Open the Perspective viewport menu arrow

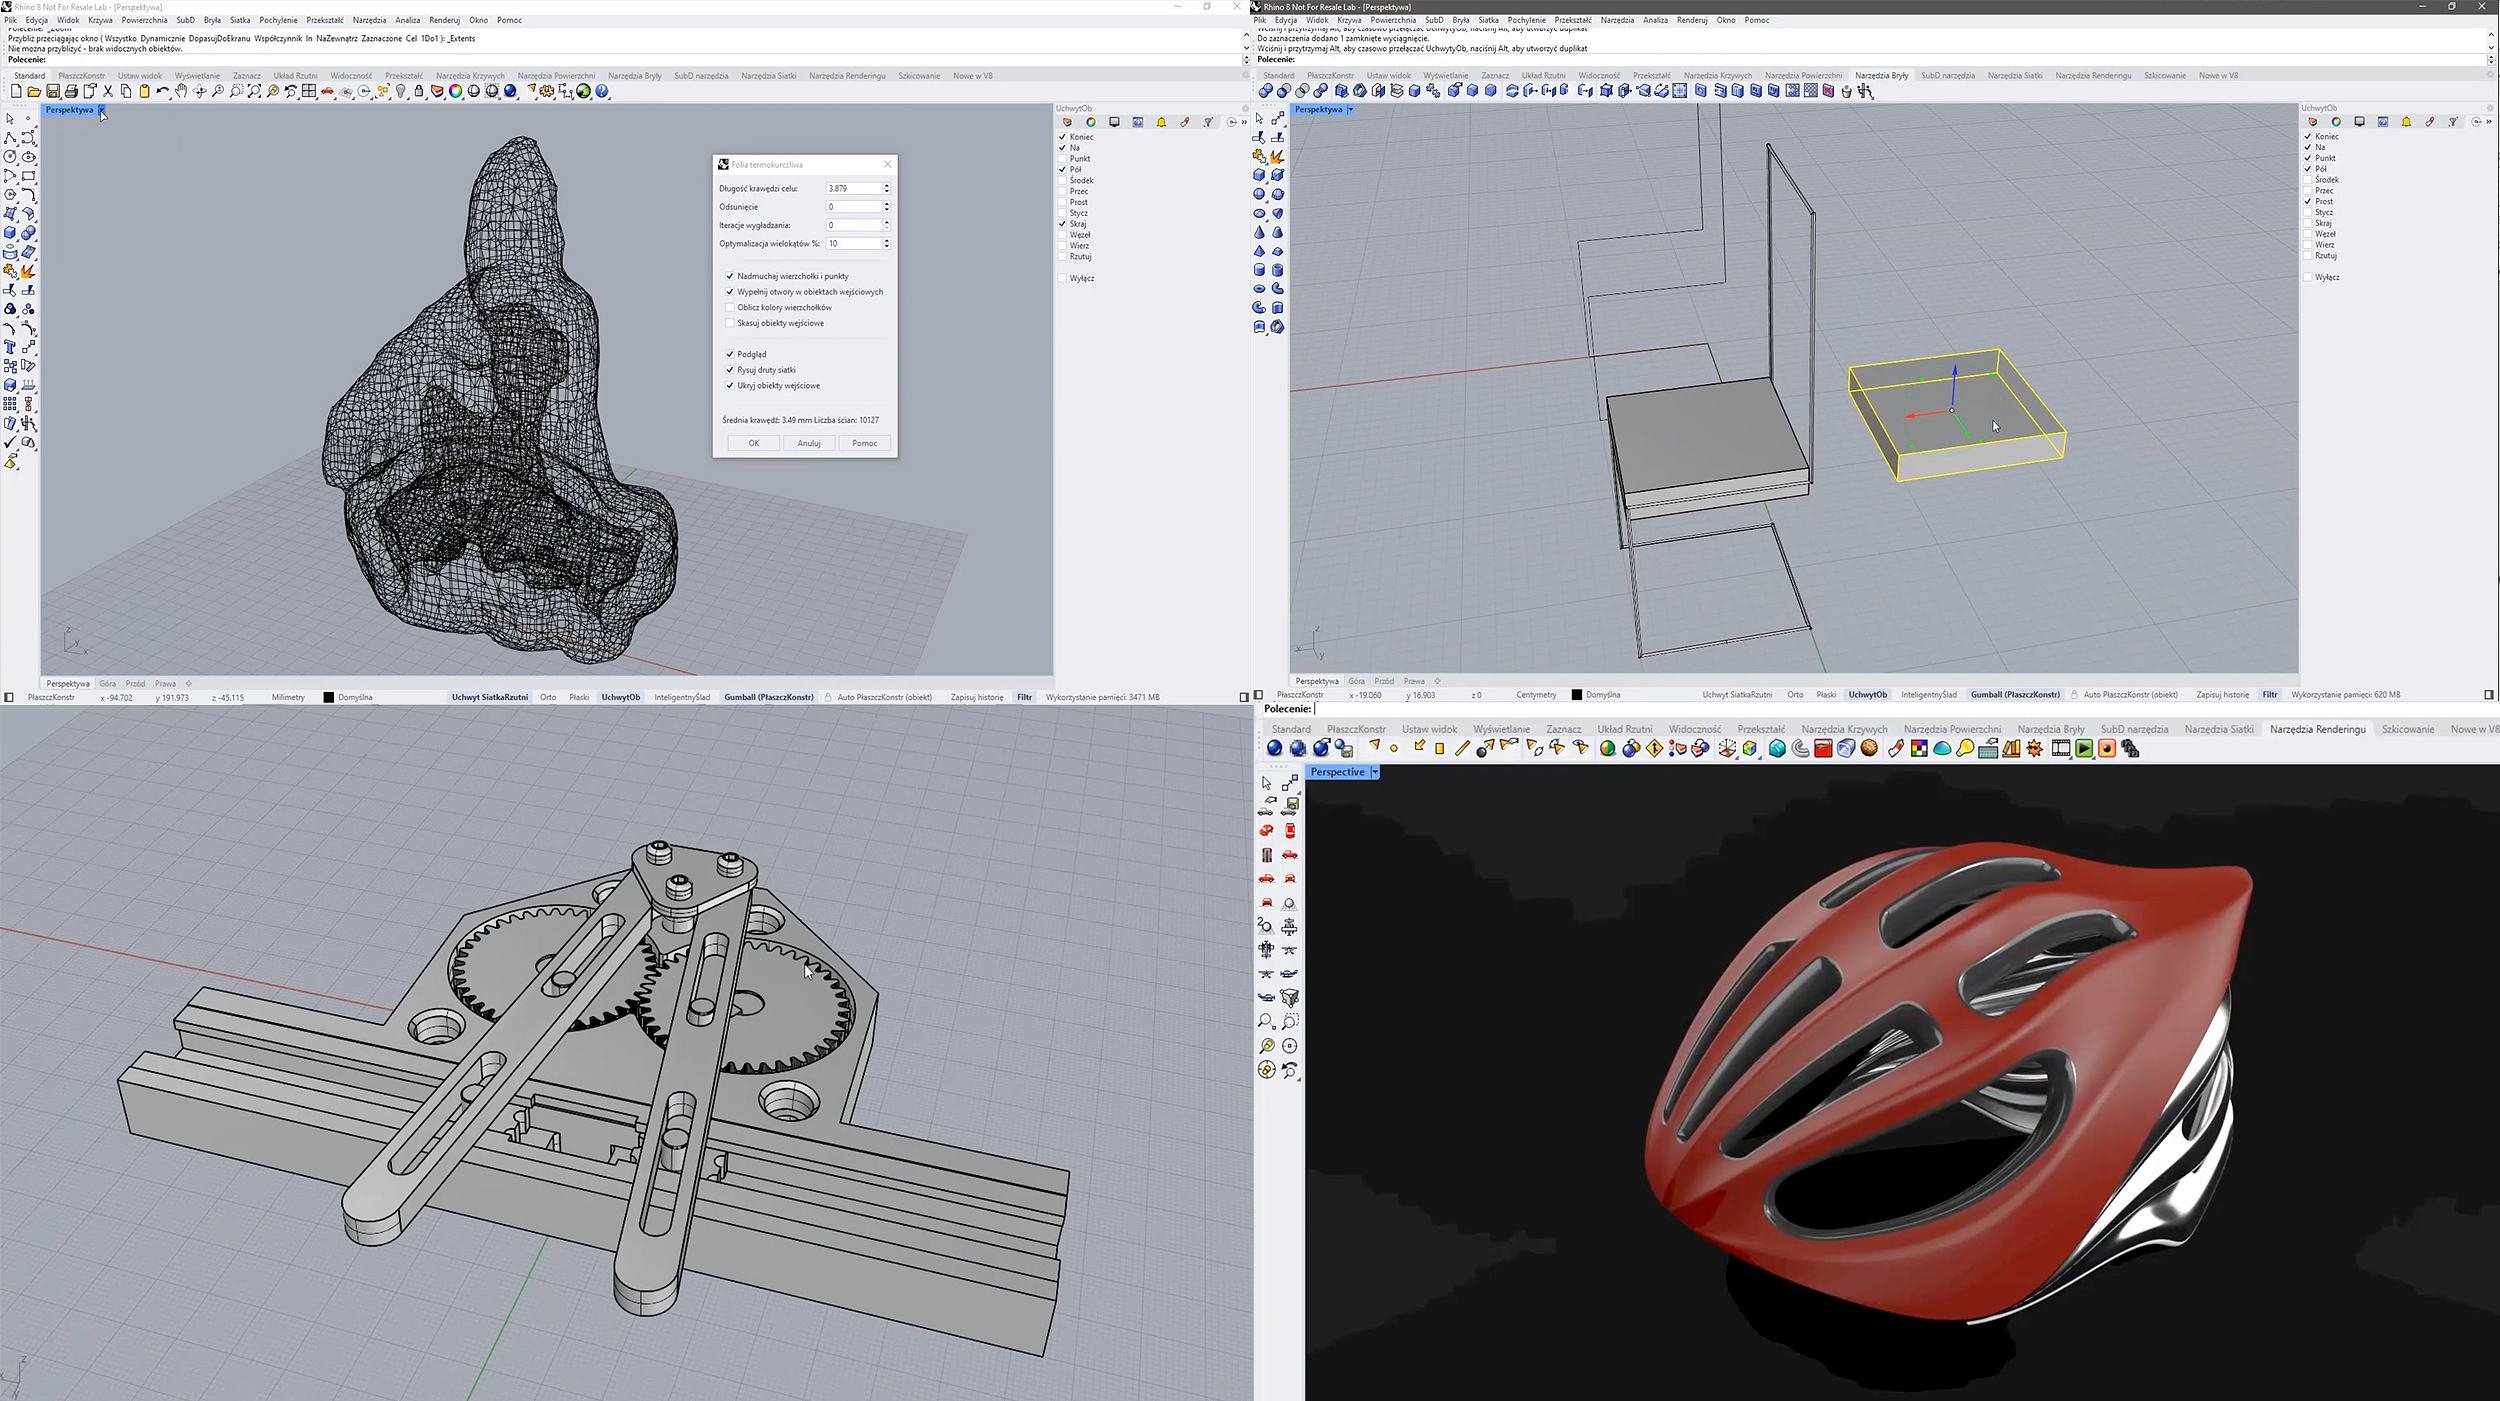(1375, 772)
